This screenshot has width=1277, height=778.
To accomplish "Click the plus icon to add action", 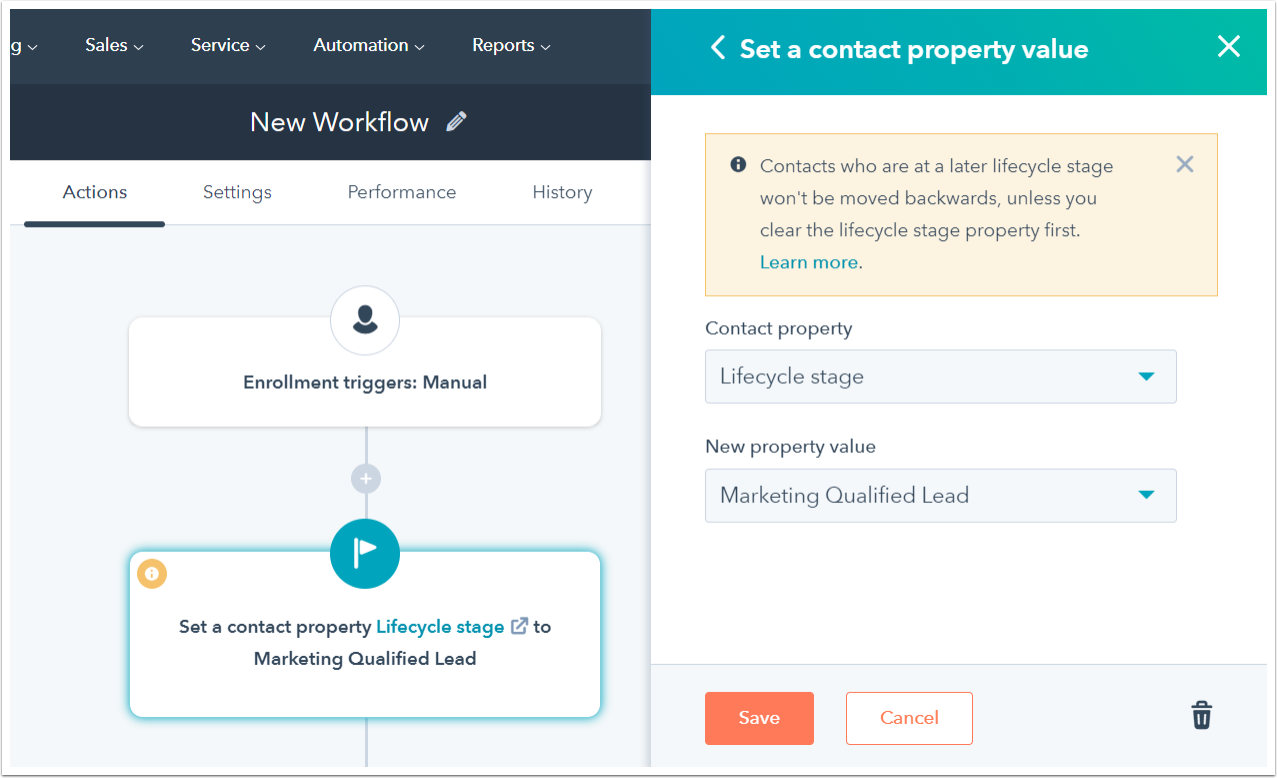I will (366, 479).
